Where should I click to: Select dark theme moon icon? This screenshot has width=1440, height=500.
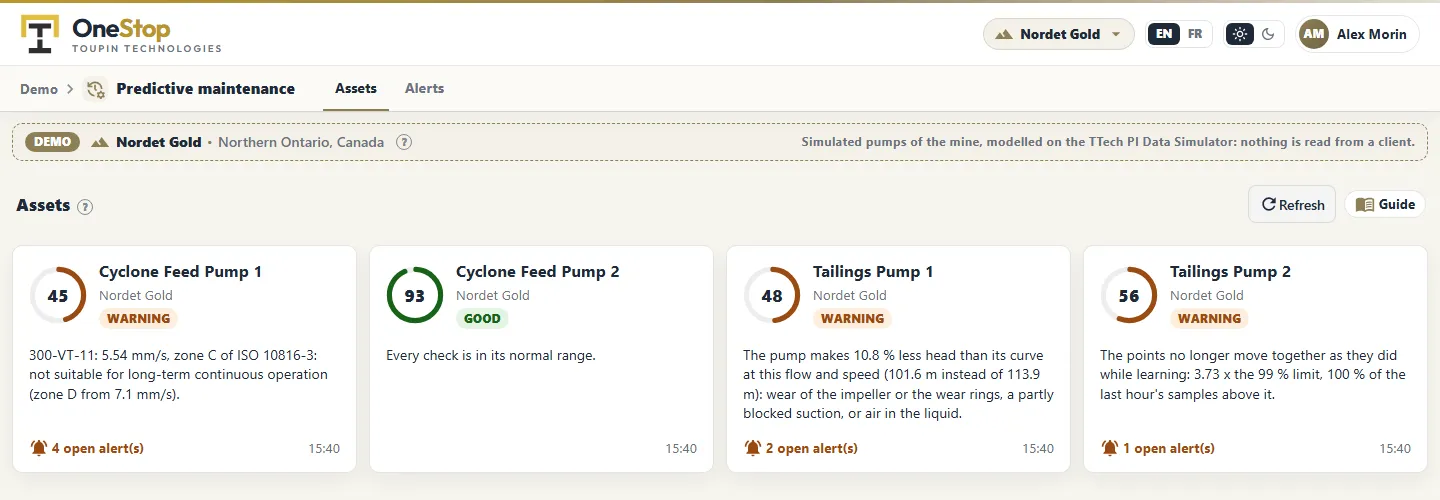(x=1268, y=34)
